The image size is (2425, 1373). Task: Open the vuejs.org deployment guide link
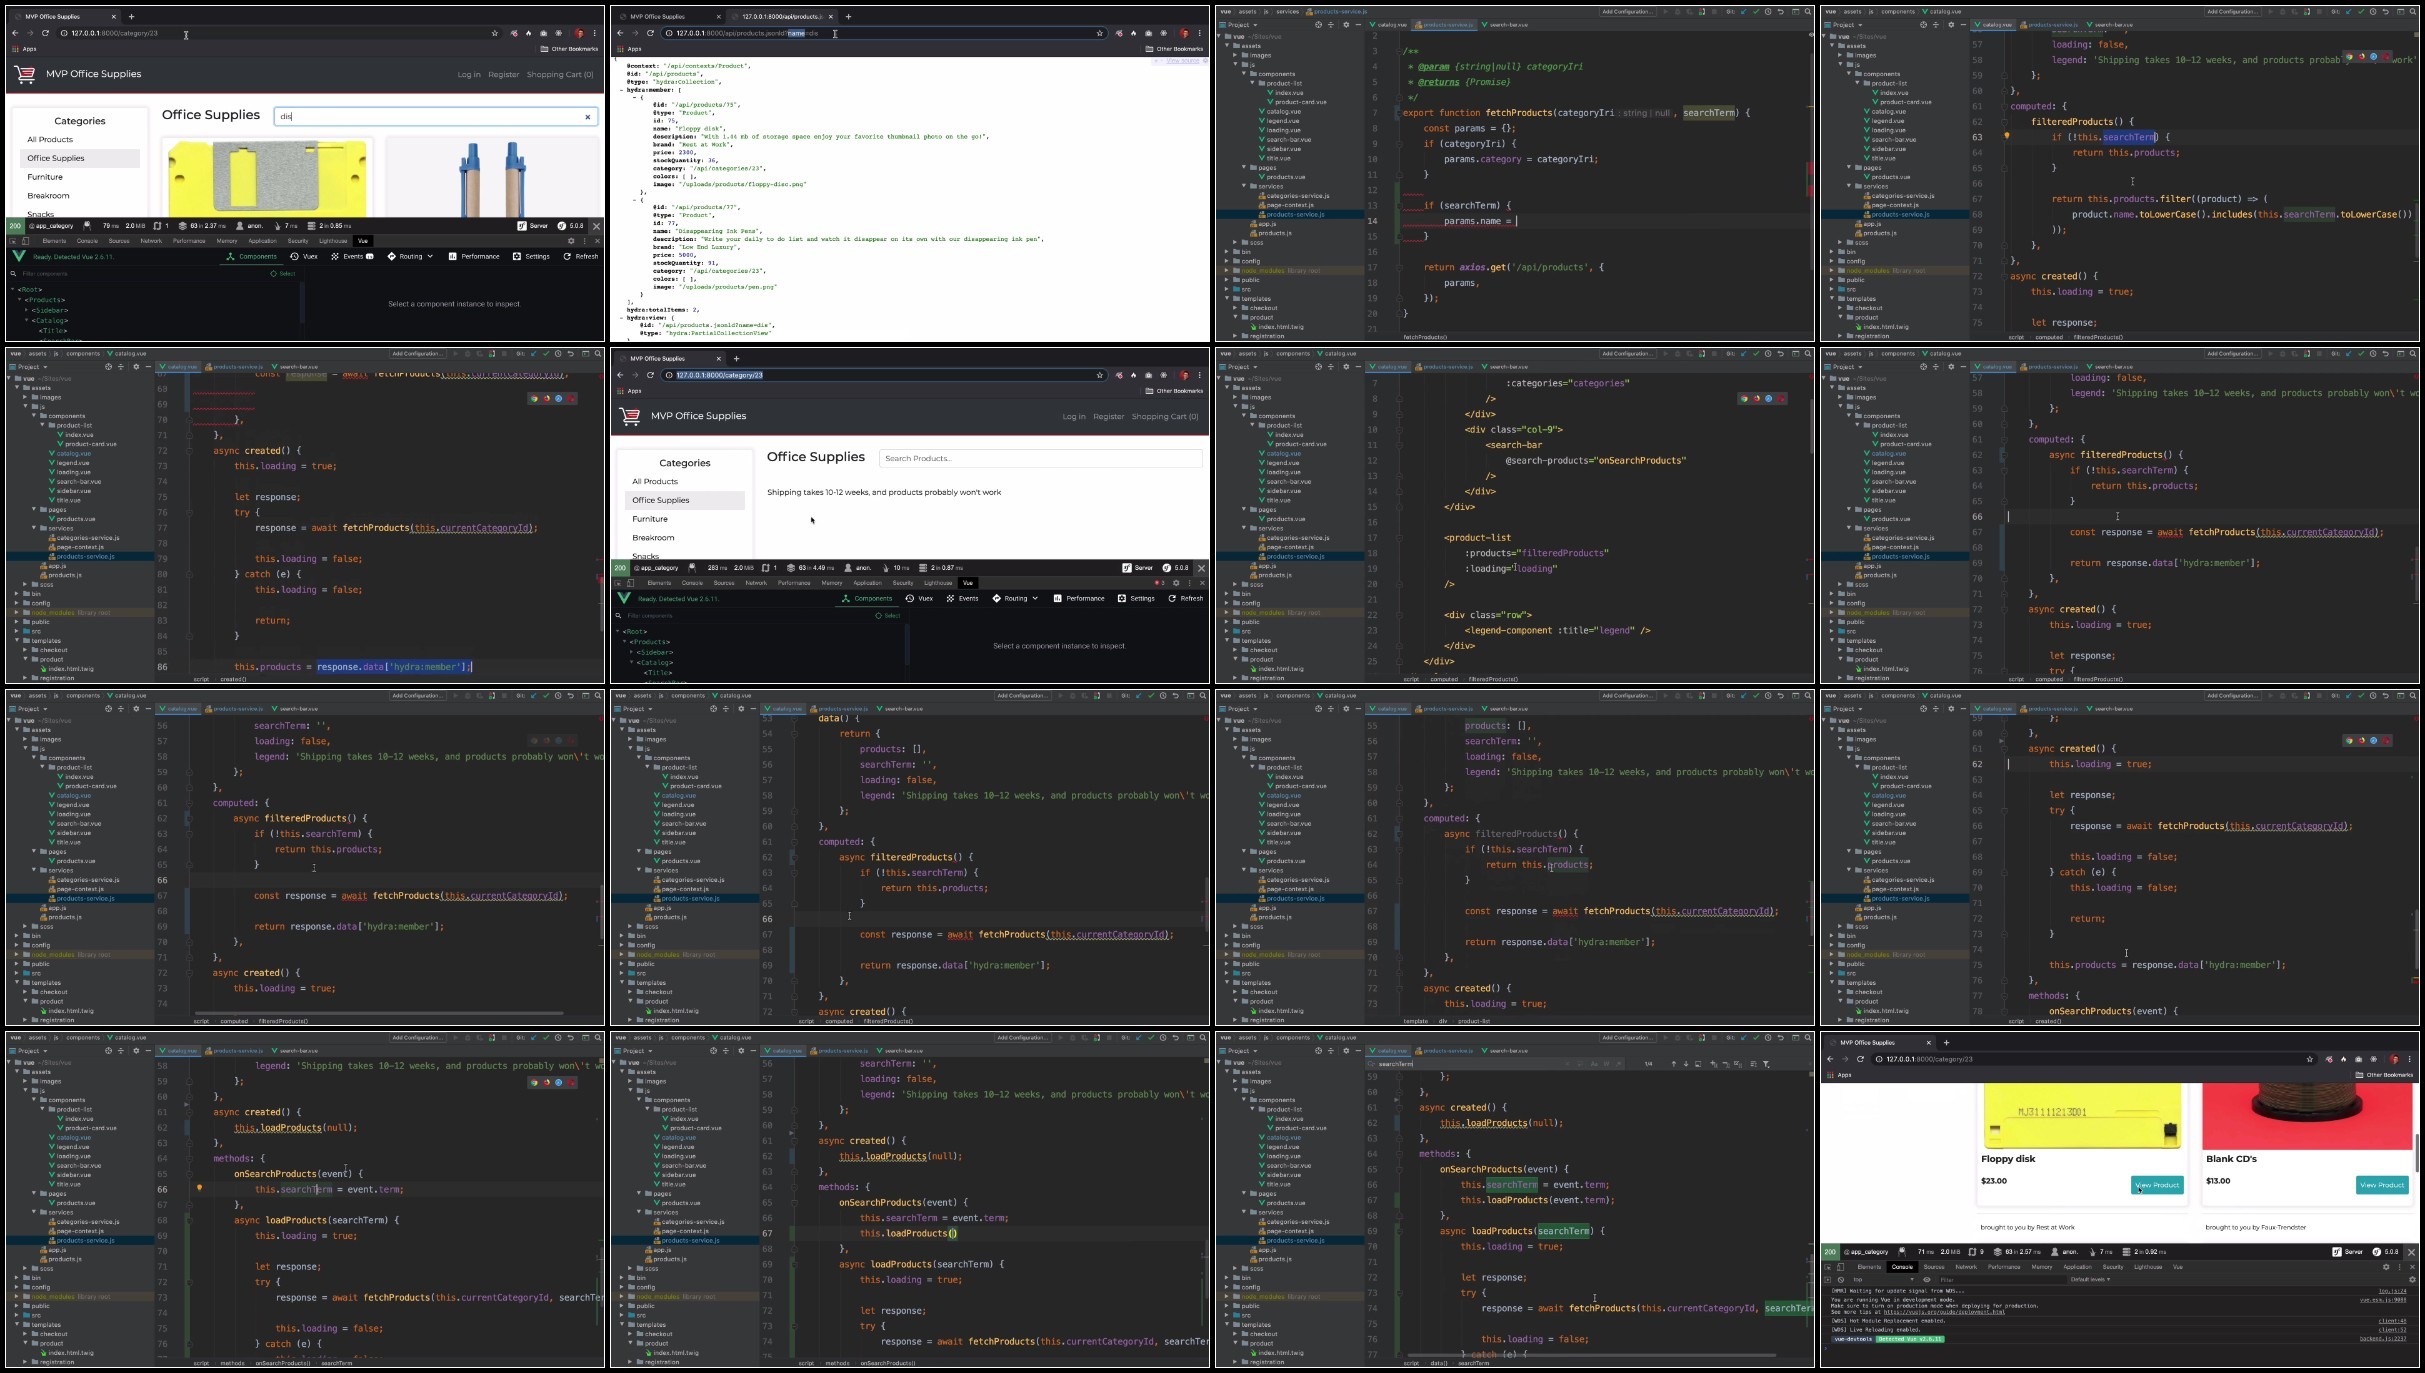1944,1312
